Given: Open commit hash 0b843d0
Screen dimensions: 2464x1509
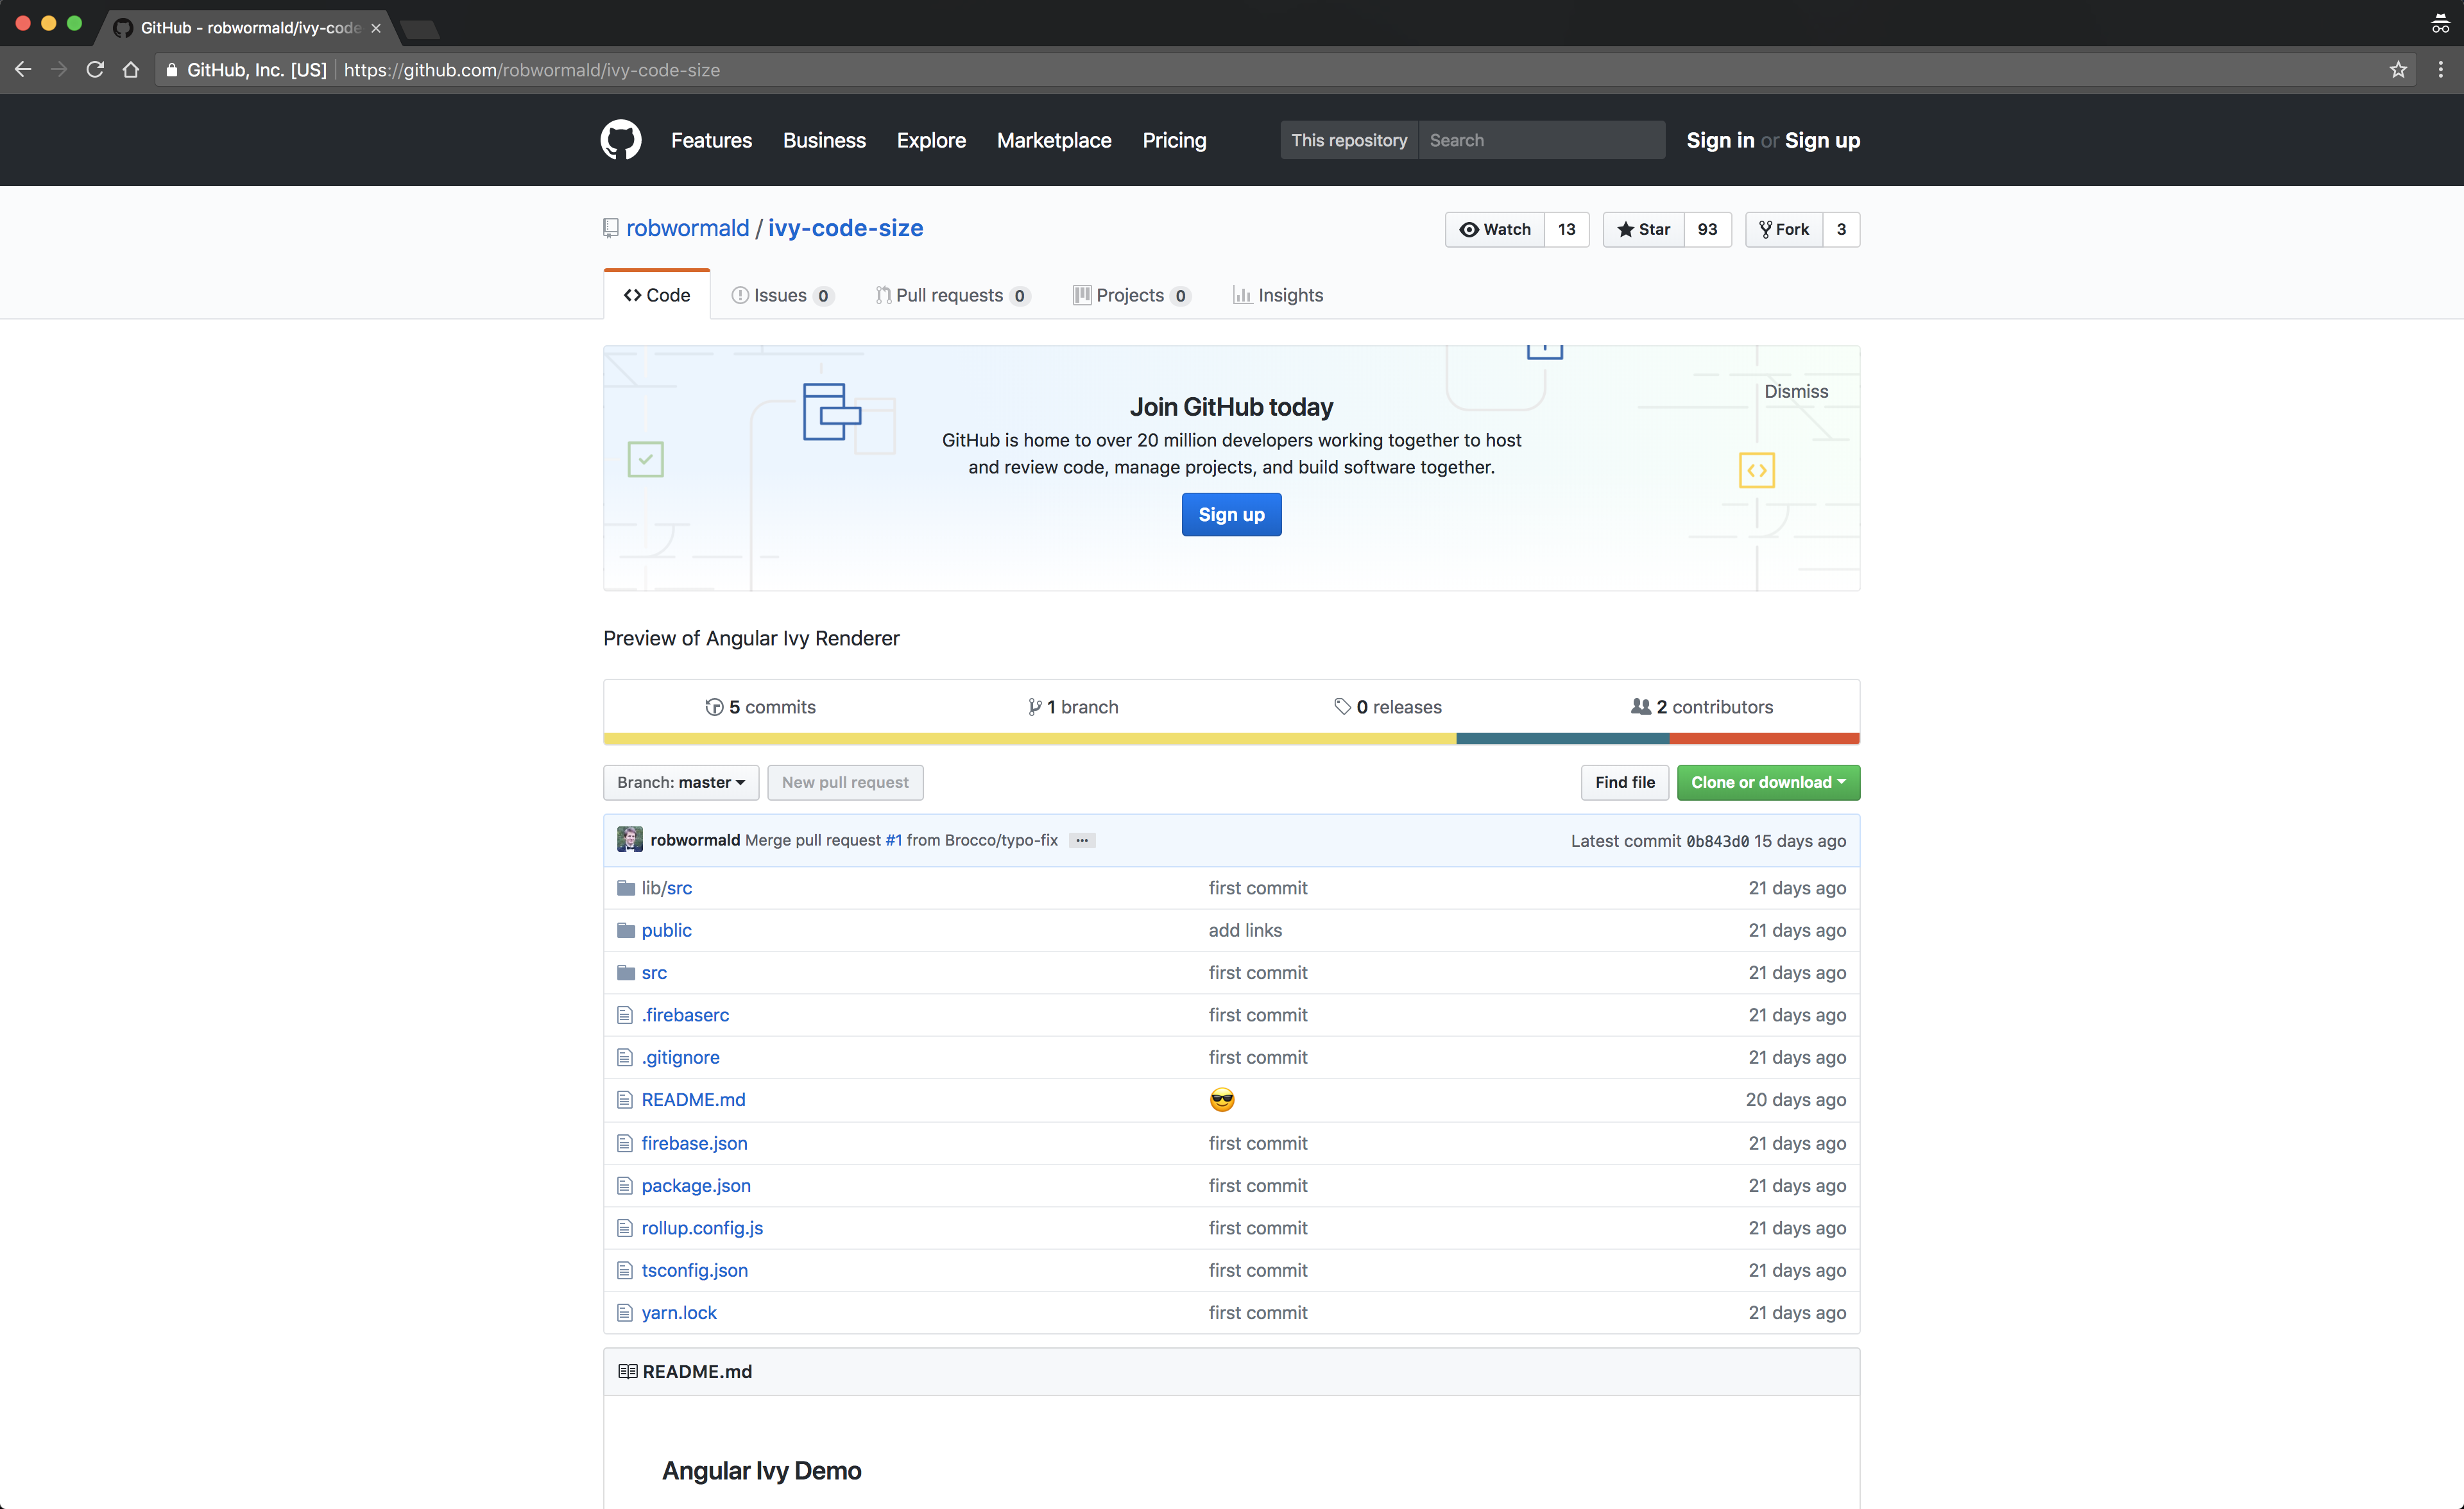Looking at the screenshot, I should click(1717, 841).
